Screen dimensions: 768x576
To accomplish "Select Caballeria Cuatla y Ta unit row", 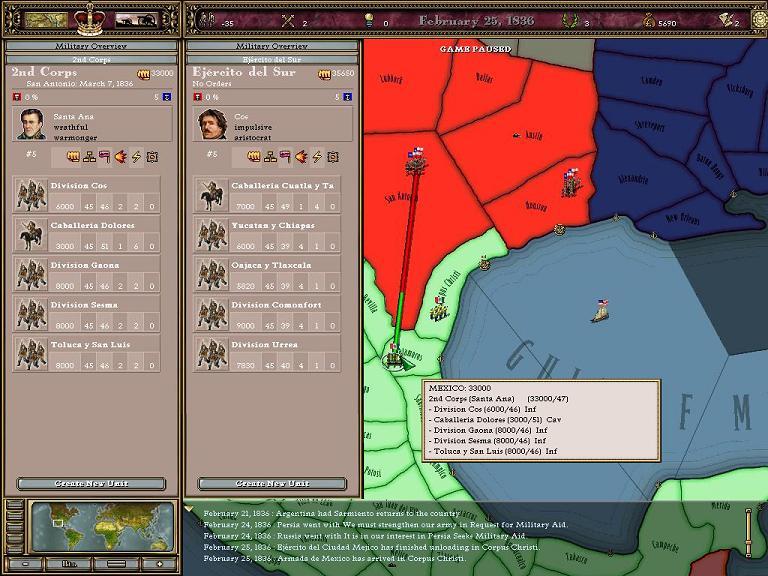I will [267, 194].
